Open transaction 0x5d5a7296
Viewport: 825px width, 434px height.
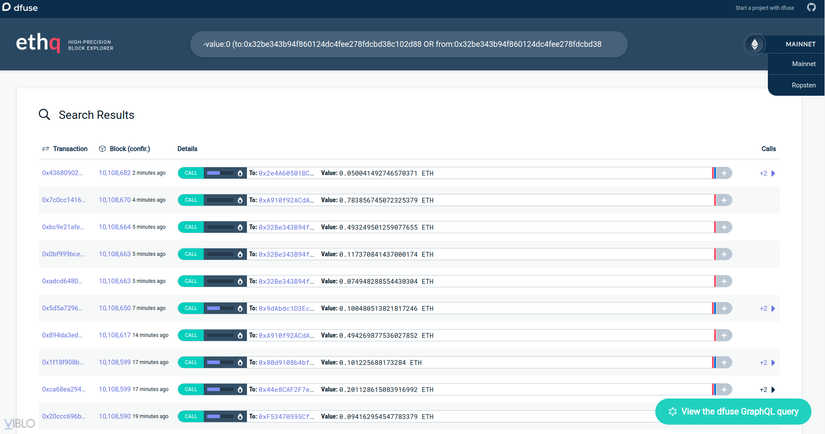62,308
